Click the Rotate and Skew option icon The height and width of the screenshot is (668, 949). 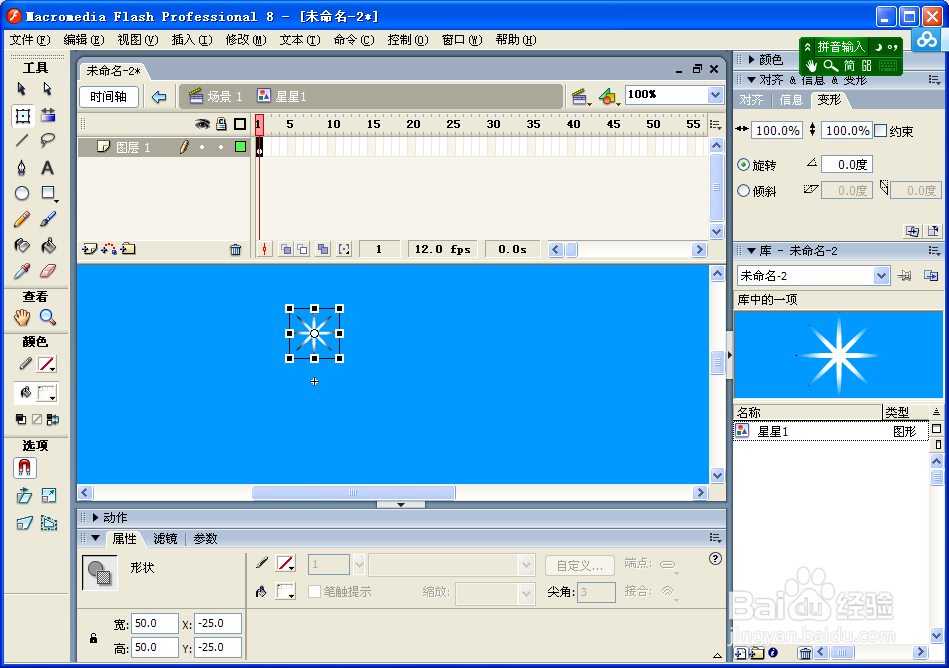coord(24,496)
